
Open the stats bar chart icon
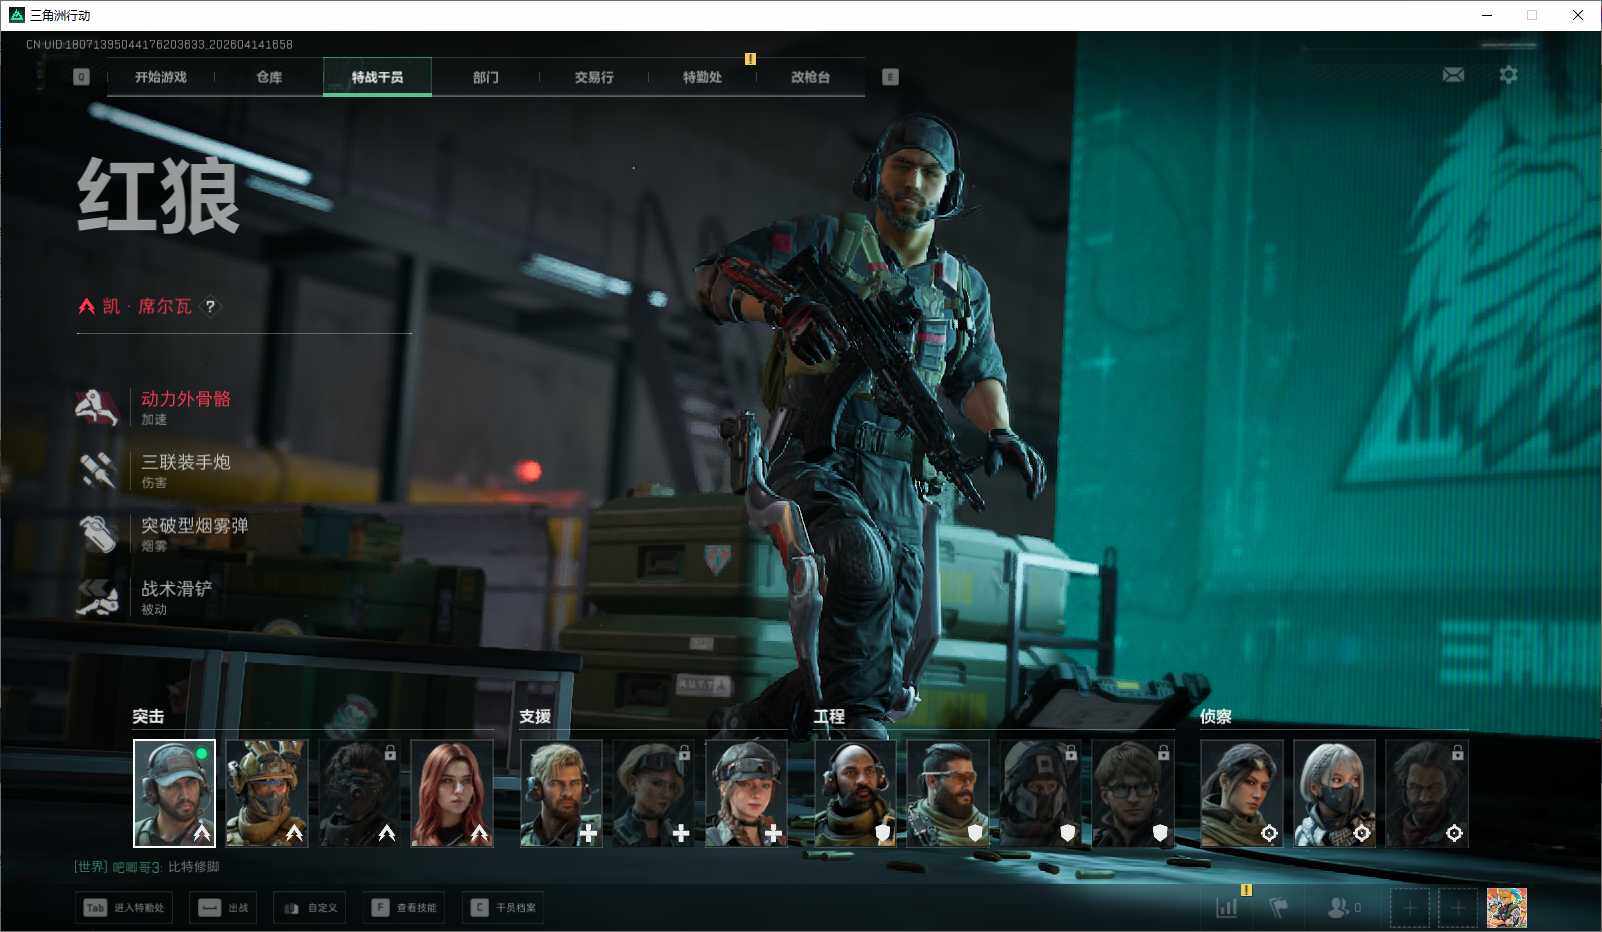coord(1227,907)
